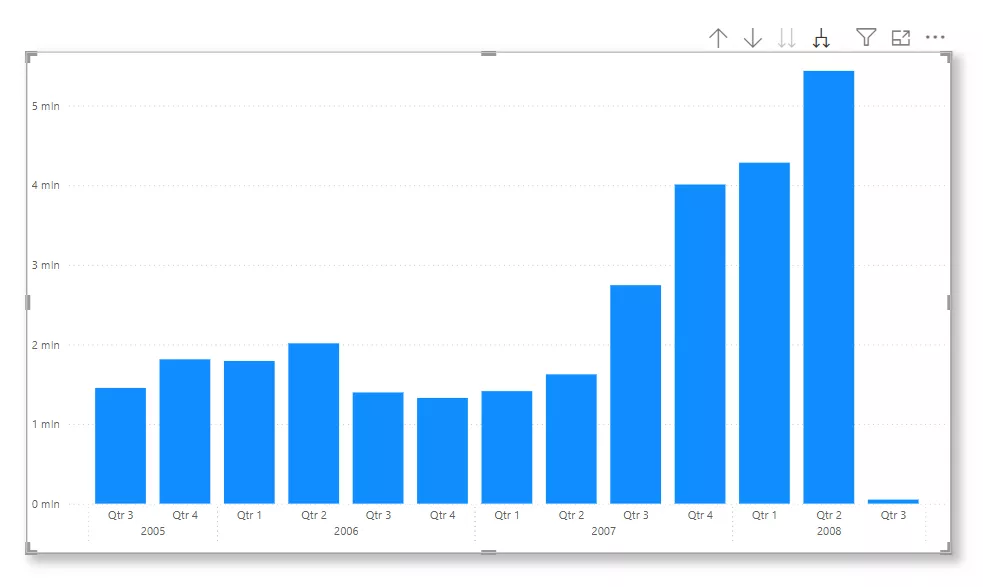Open More options ellipsis menu
This screenshot has width=983, height=587.
(x=935, y=37)
